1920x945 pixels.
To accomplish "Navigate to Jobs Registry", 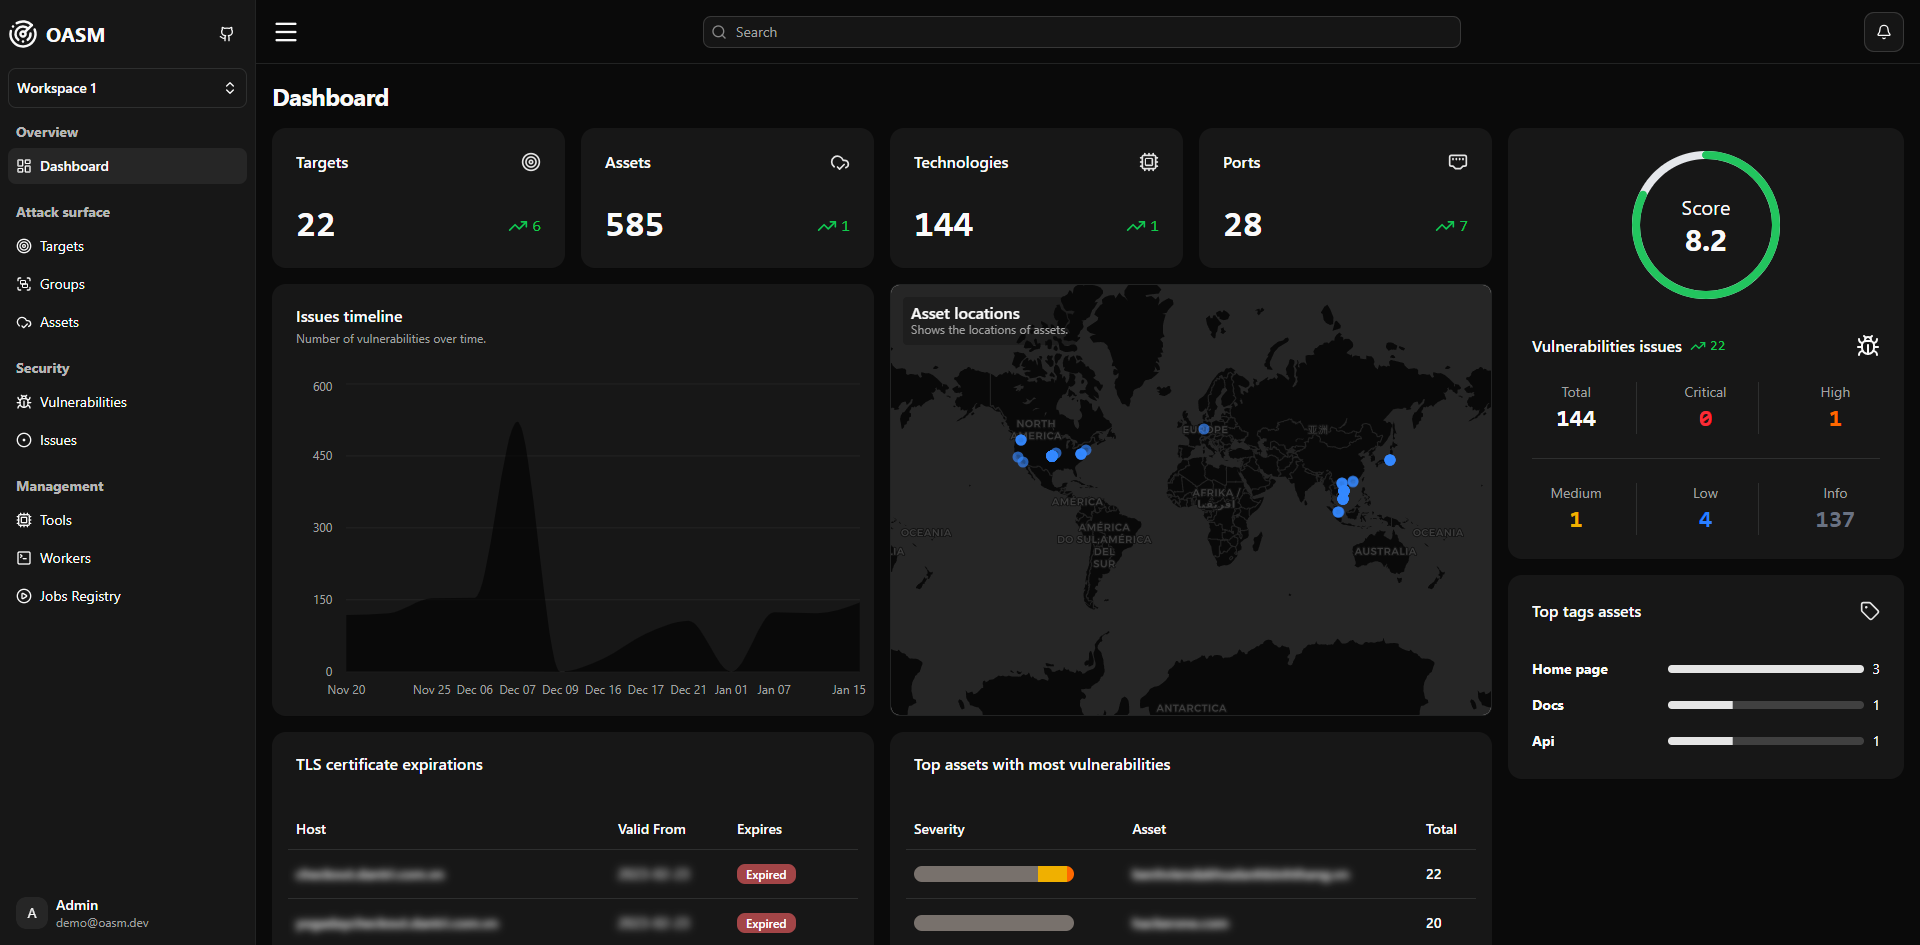I will click(x=79, y=596).
